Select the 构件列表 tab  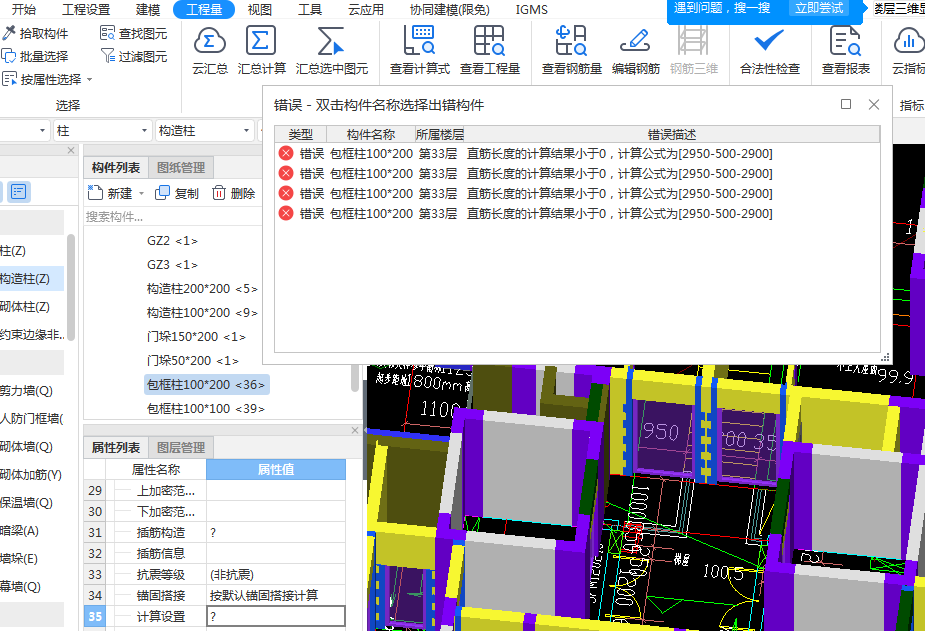[x=116, y=167]
